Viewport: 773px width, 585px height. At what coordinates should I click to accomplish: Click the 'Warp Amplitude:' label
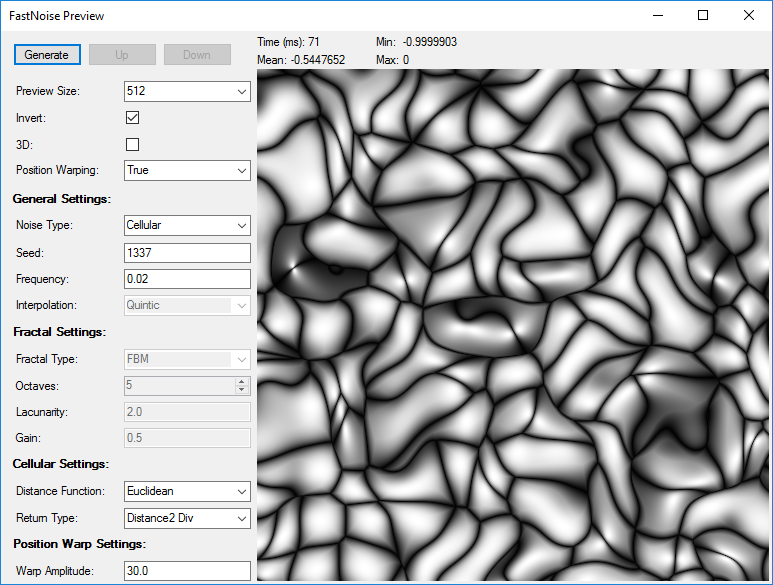[x=55, y=571]
